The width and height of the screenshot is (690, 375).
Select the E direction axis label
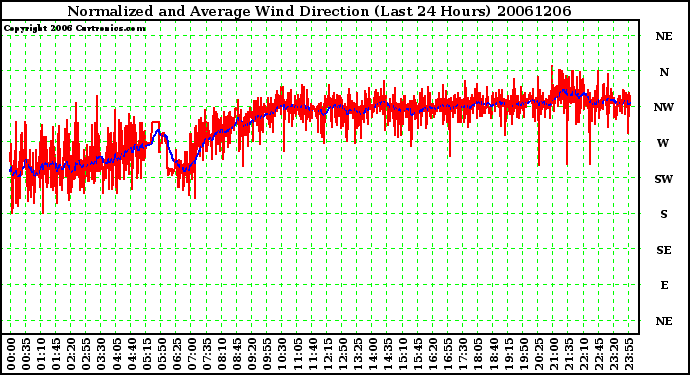[664, 286]
